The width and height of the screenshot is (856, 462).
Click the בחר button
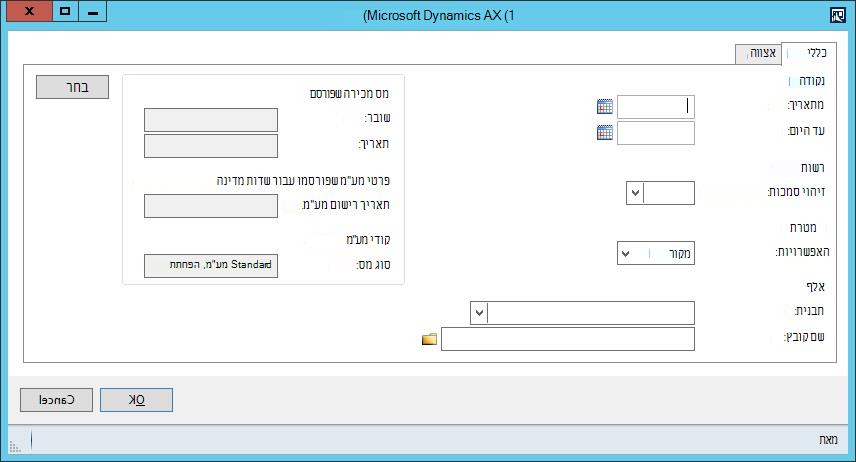point(73,87)
